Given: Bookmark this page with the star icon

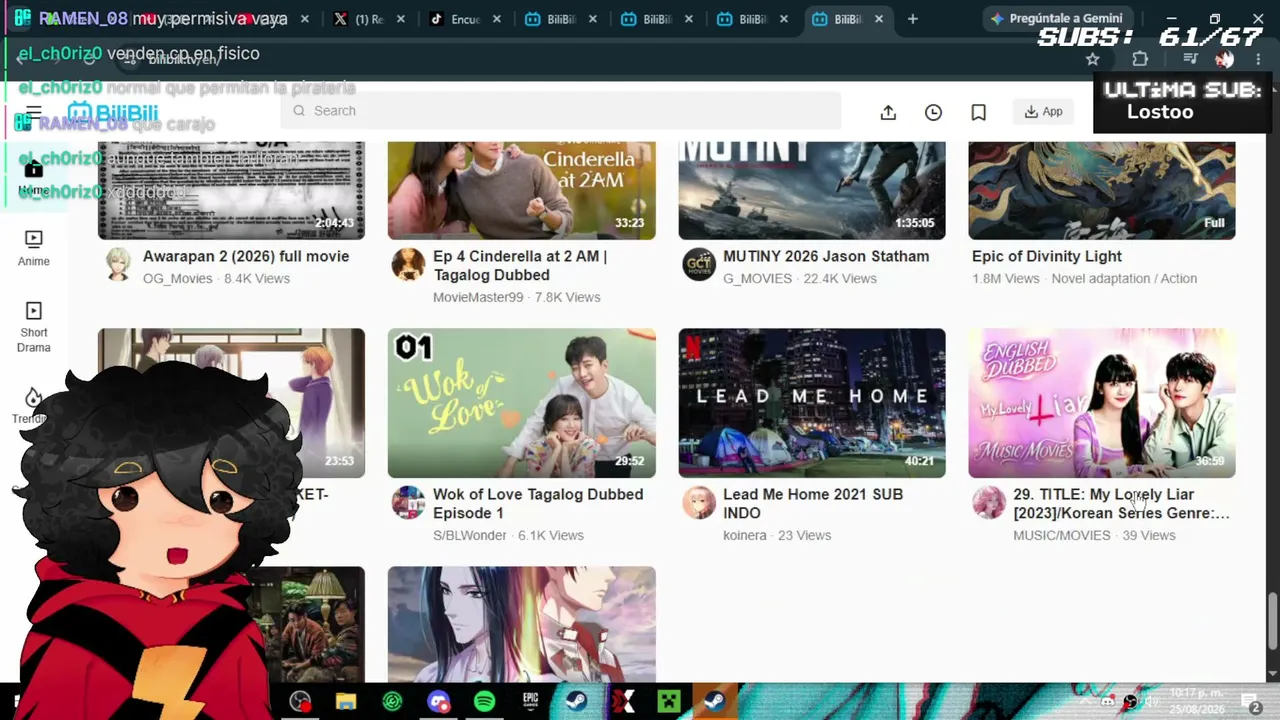Looking at the screenshot, I should click(1092, 60).
